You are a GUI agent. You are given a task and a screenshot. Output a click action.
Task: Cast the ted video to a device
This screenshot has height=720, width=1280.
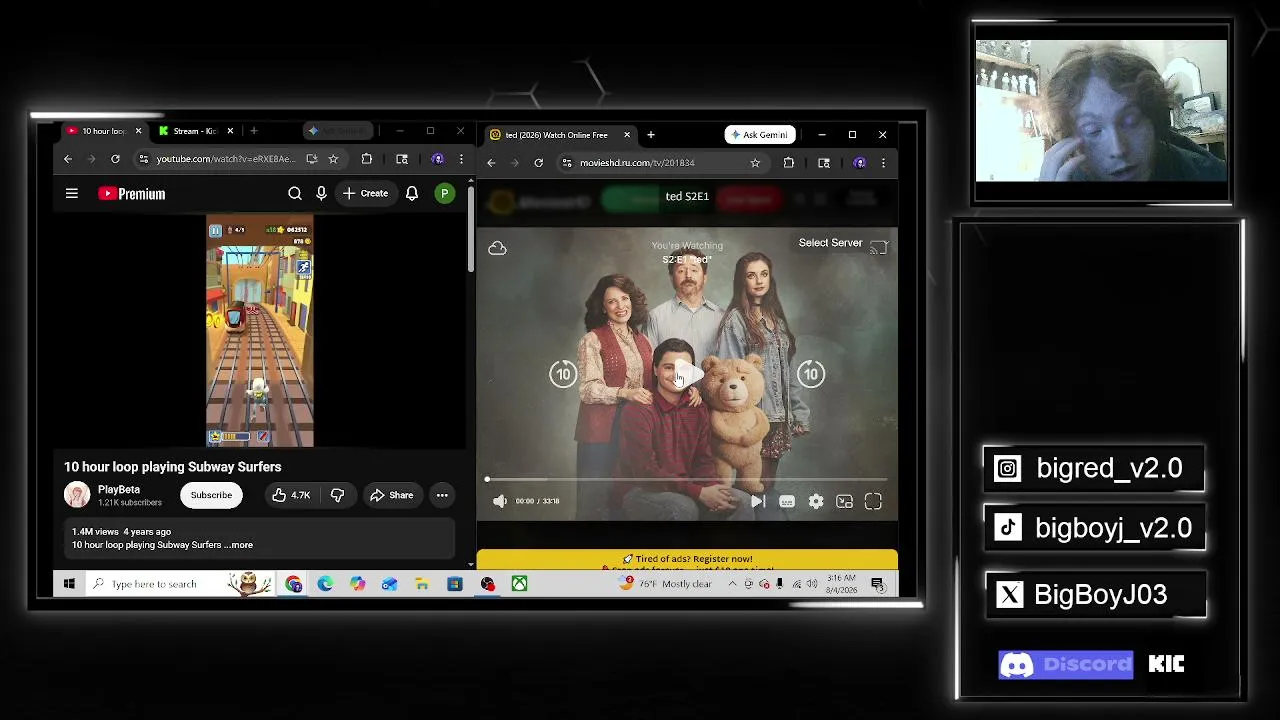(878, 247)
